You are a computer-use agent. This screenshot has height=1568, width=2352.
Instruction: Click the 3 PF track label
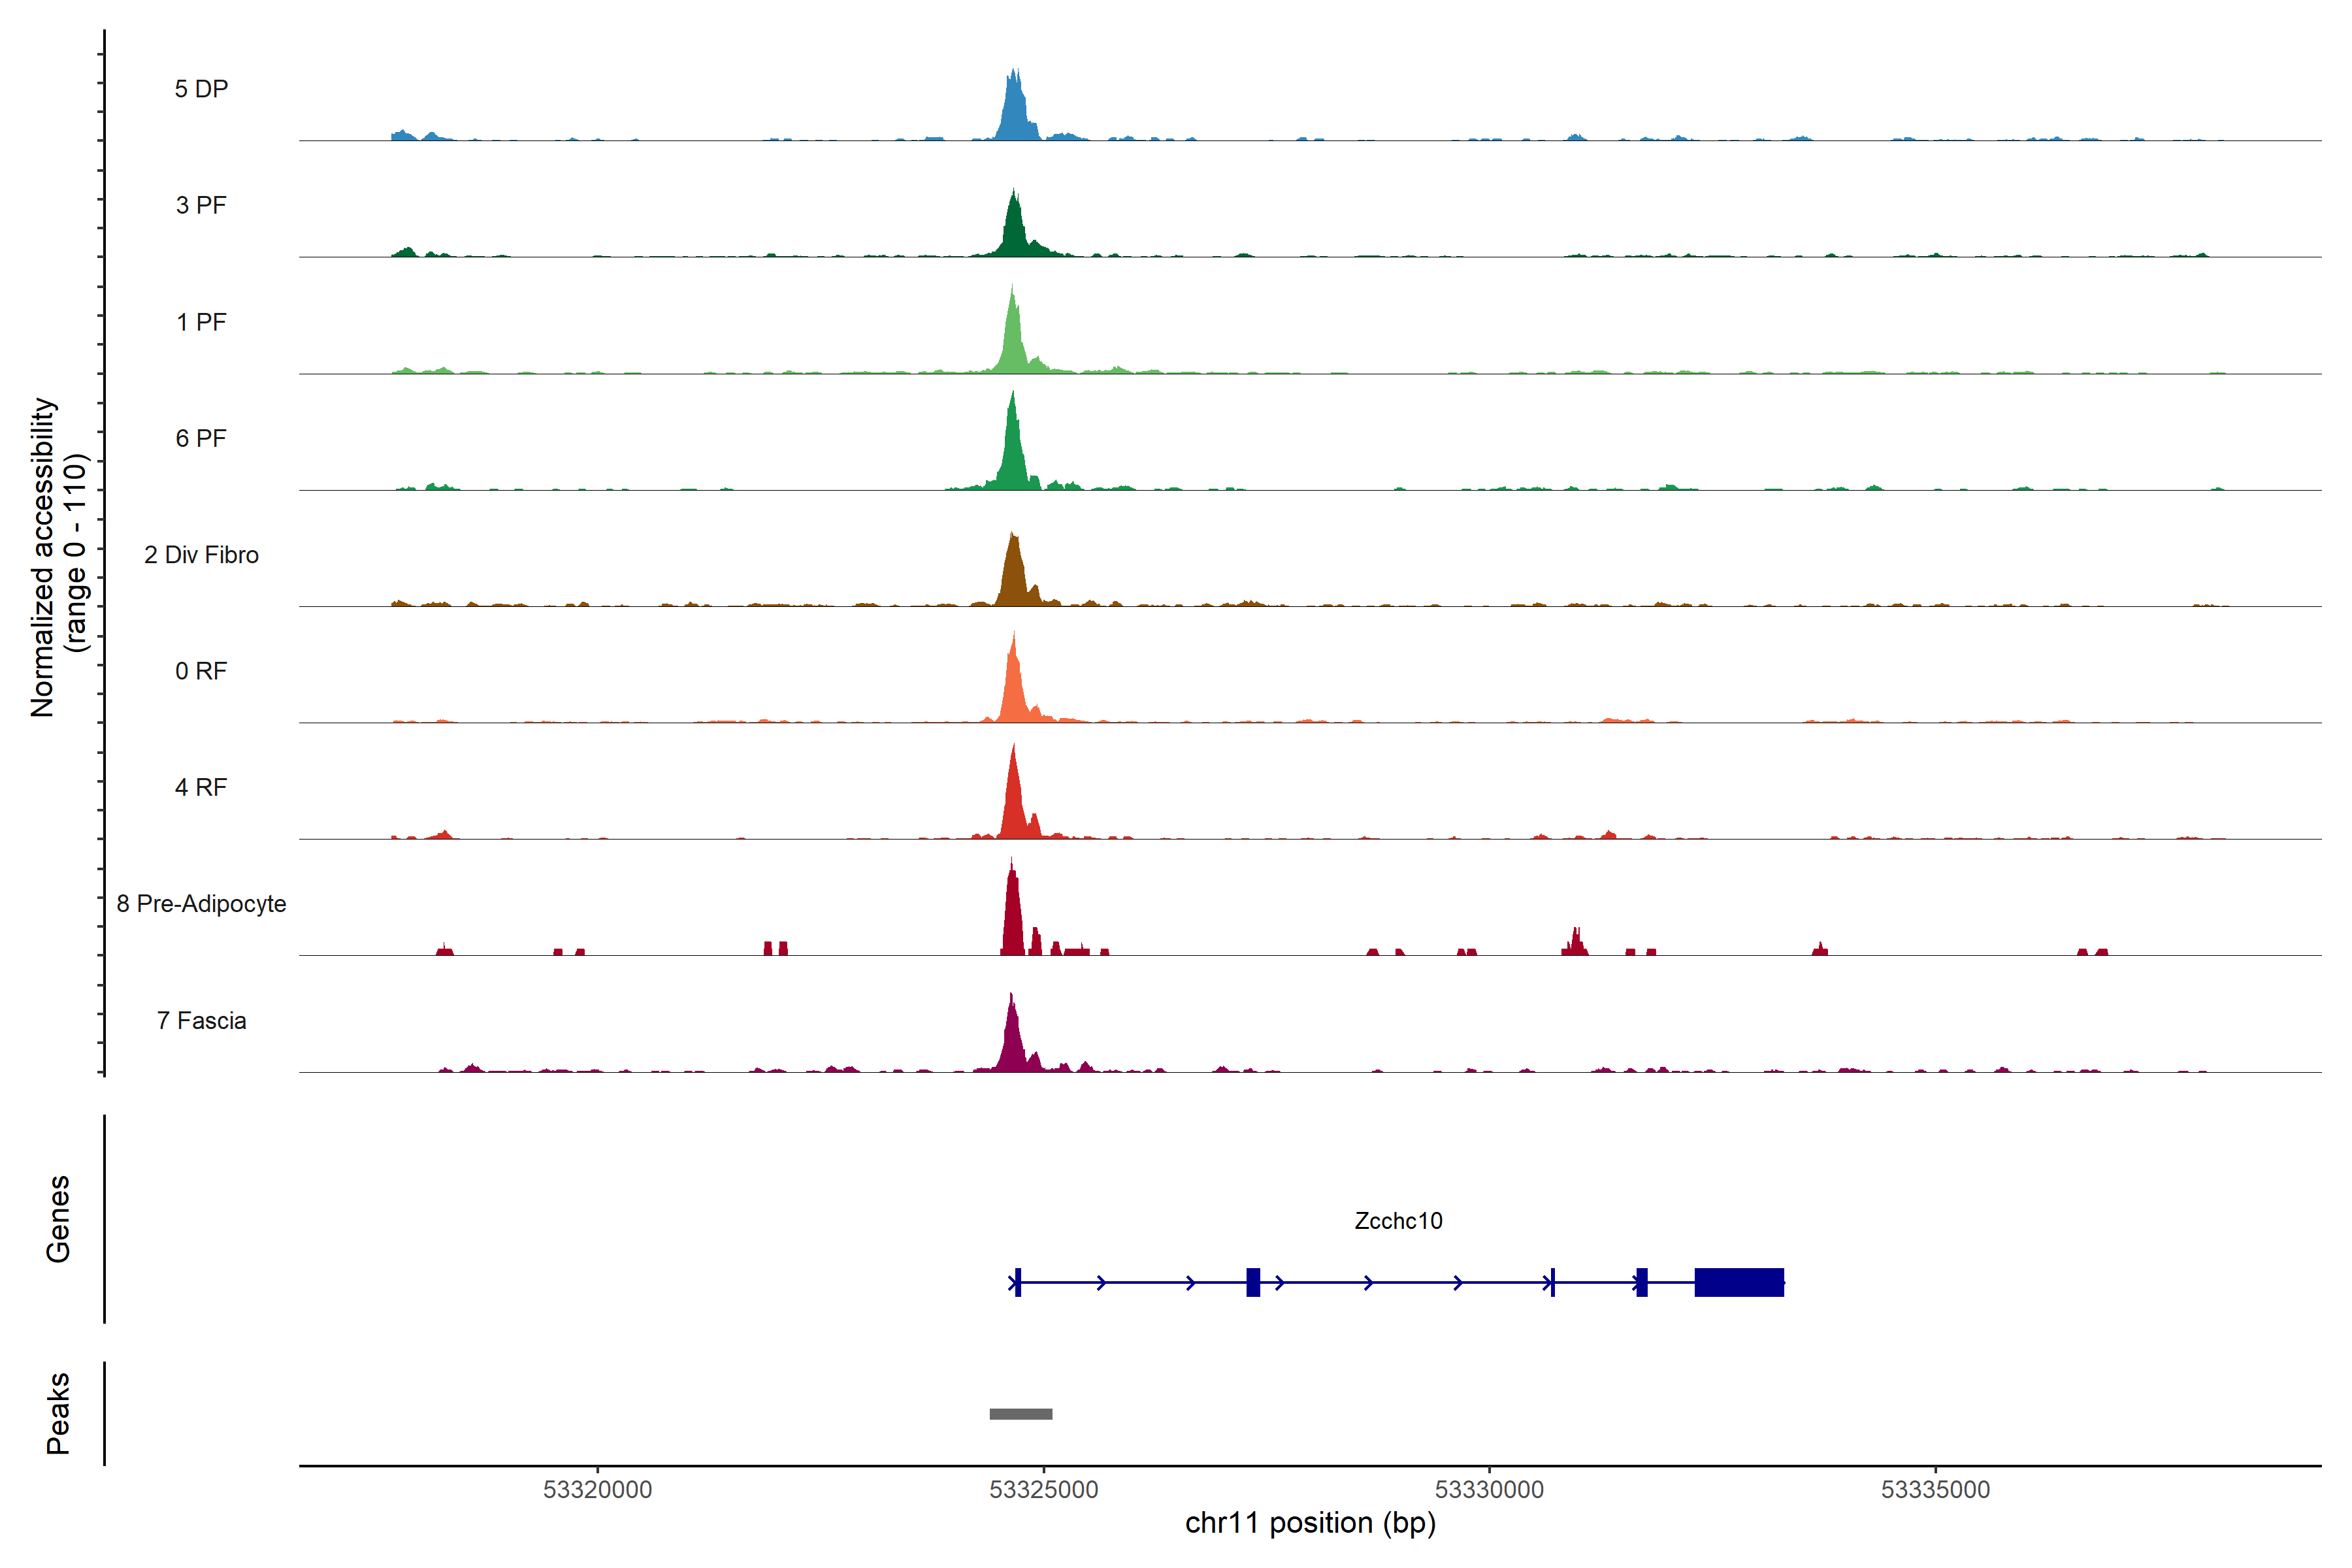(201, 205)
